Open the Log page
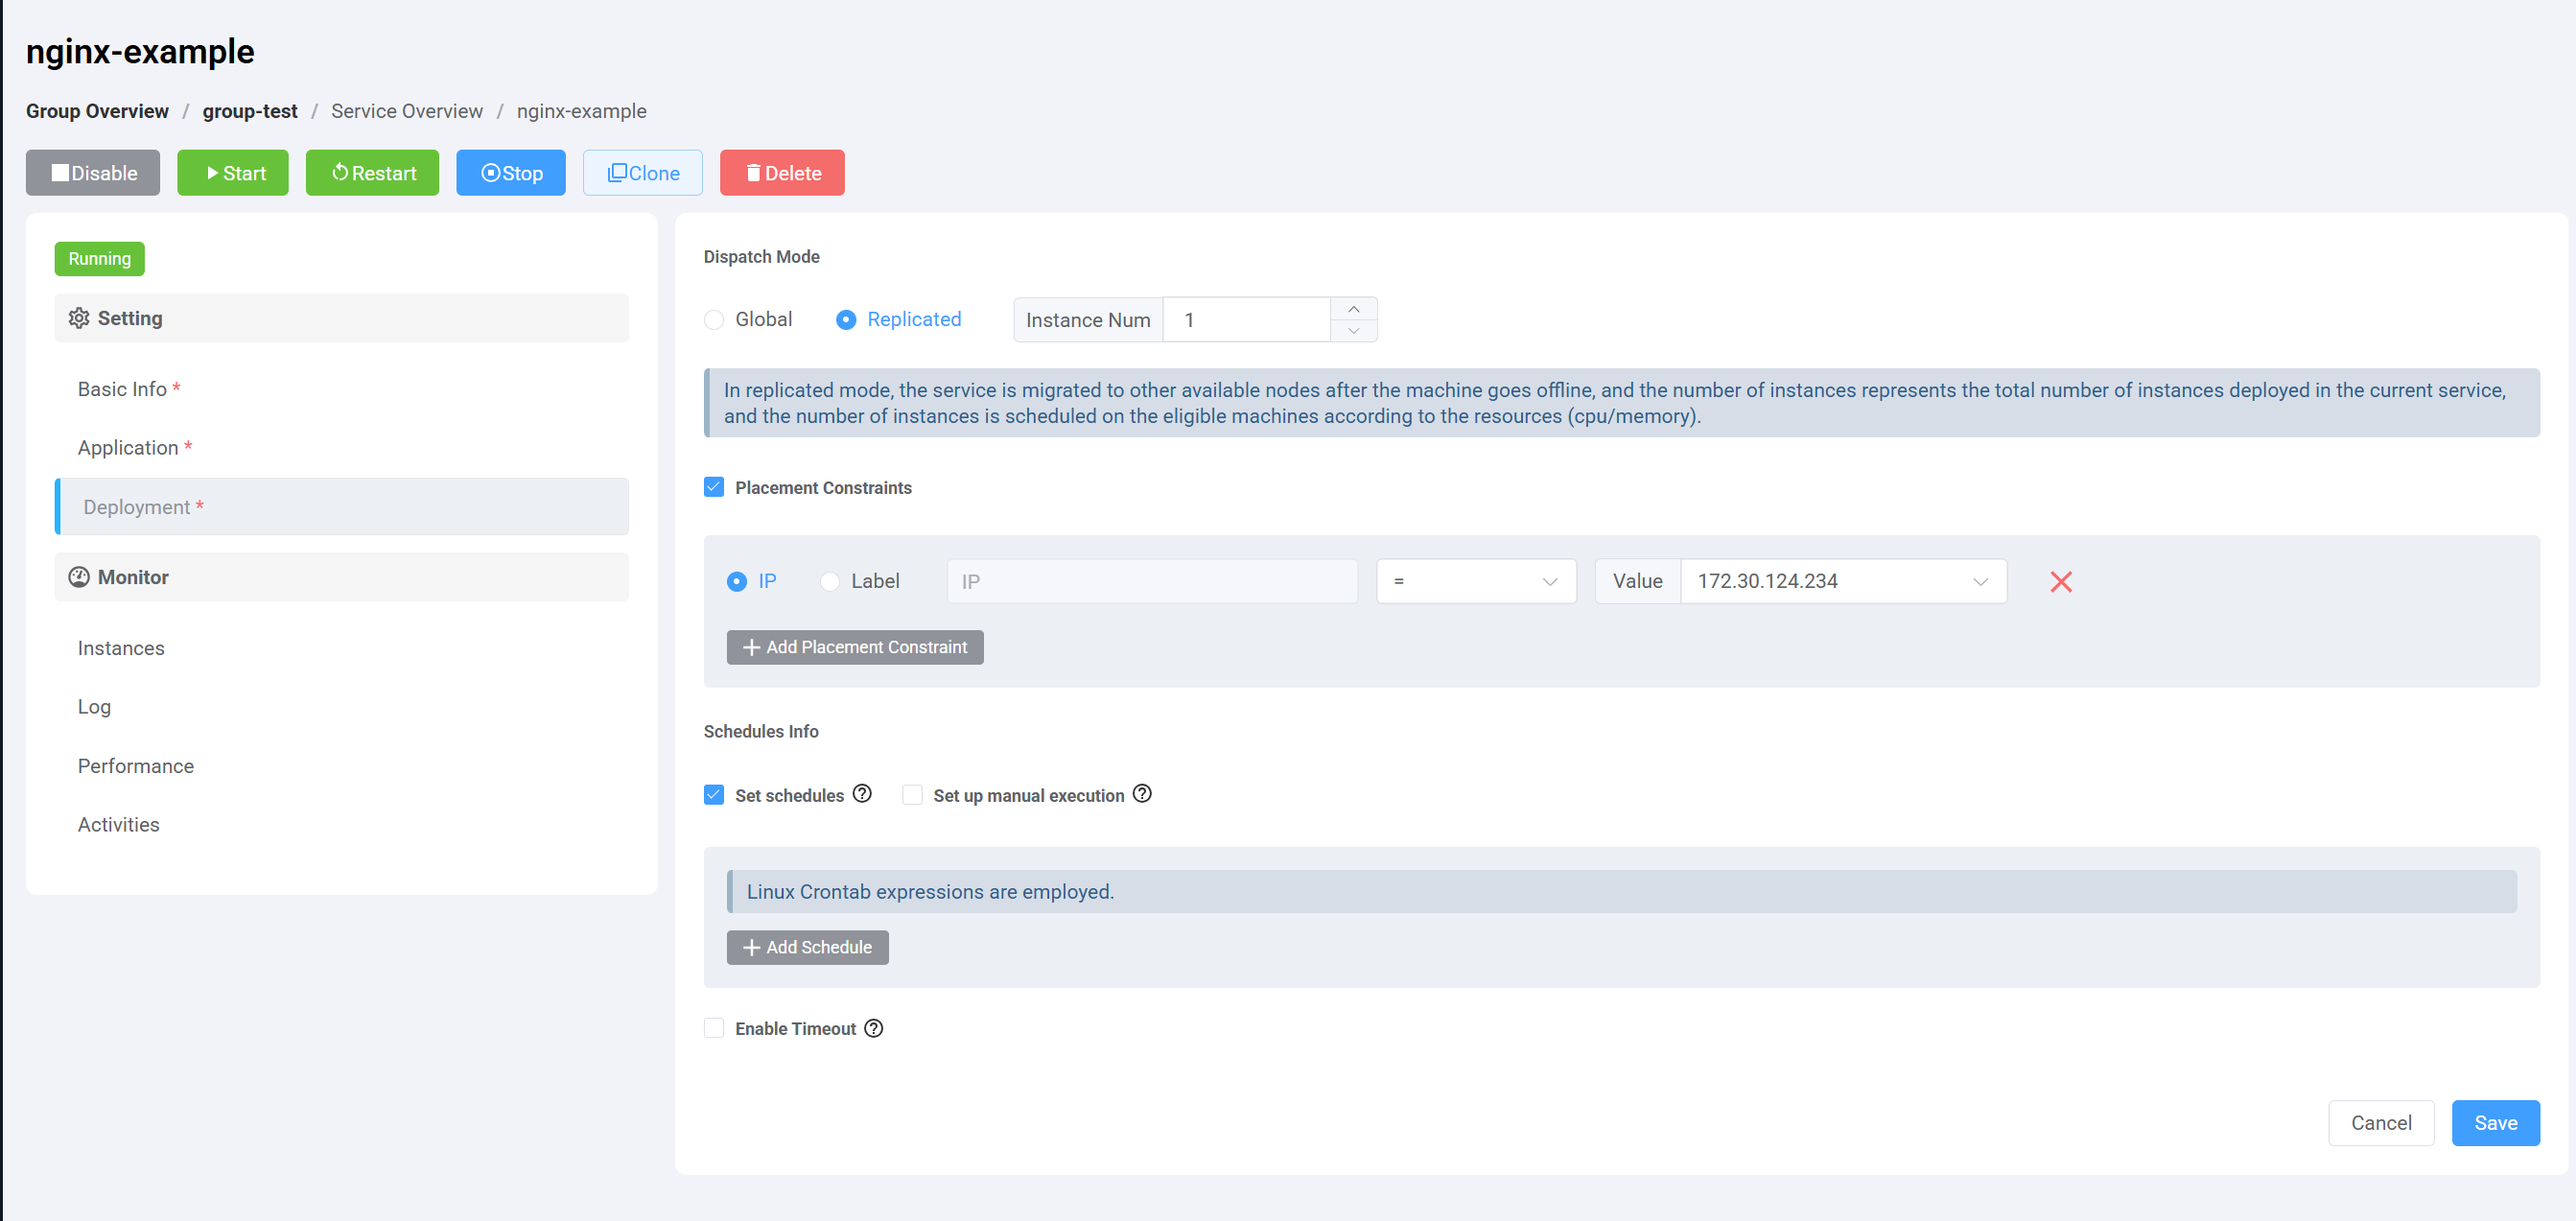2576x1221 pixels. click(x=342, y=707)
